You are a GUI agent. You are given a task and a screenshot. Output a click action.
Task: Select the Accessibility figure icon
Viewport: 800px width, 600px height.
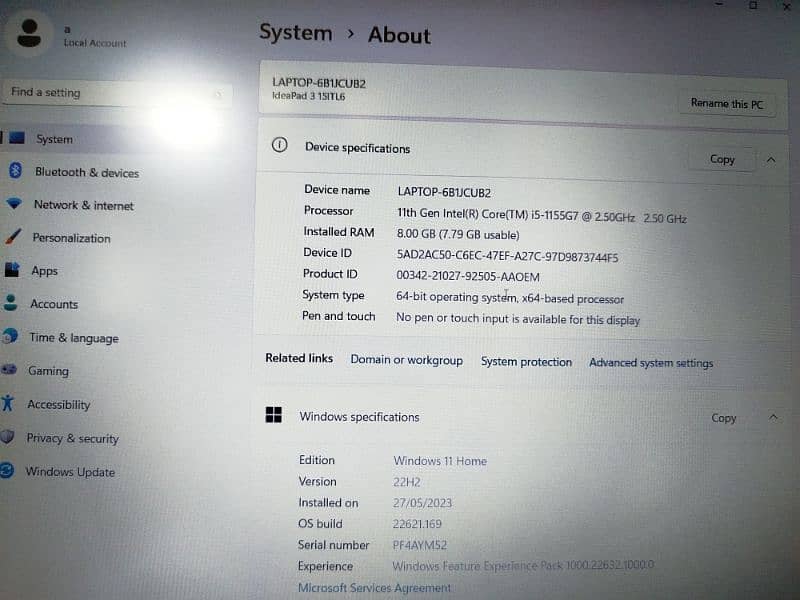coord(8,403)
